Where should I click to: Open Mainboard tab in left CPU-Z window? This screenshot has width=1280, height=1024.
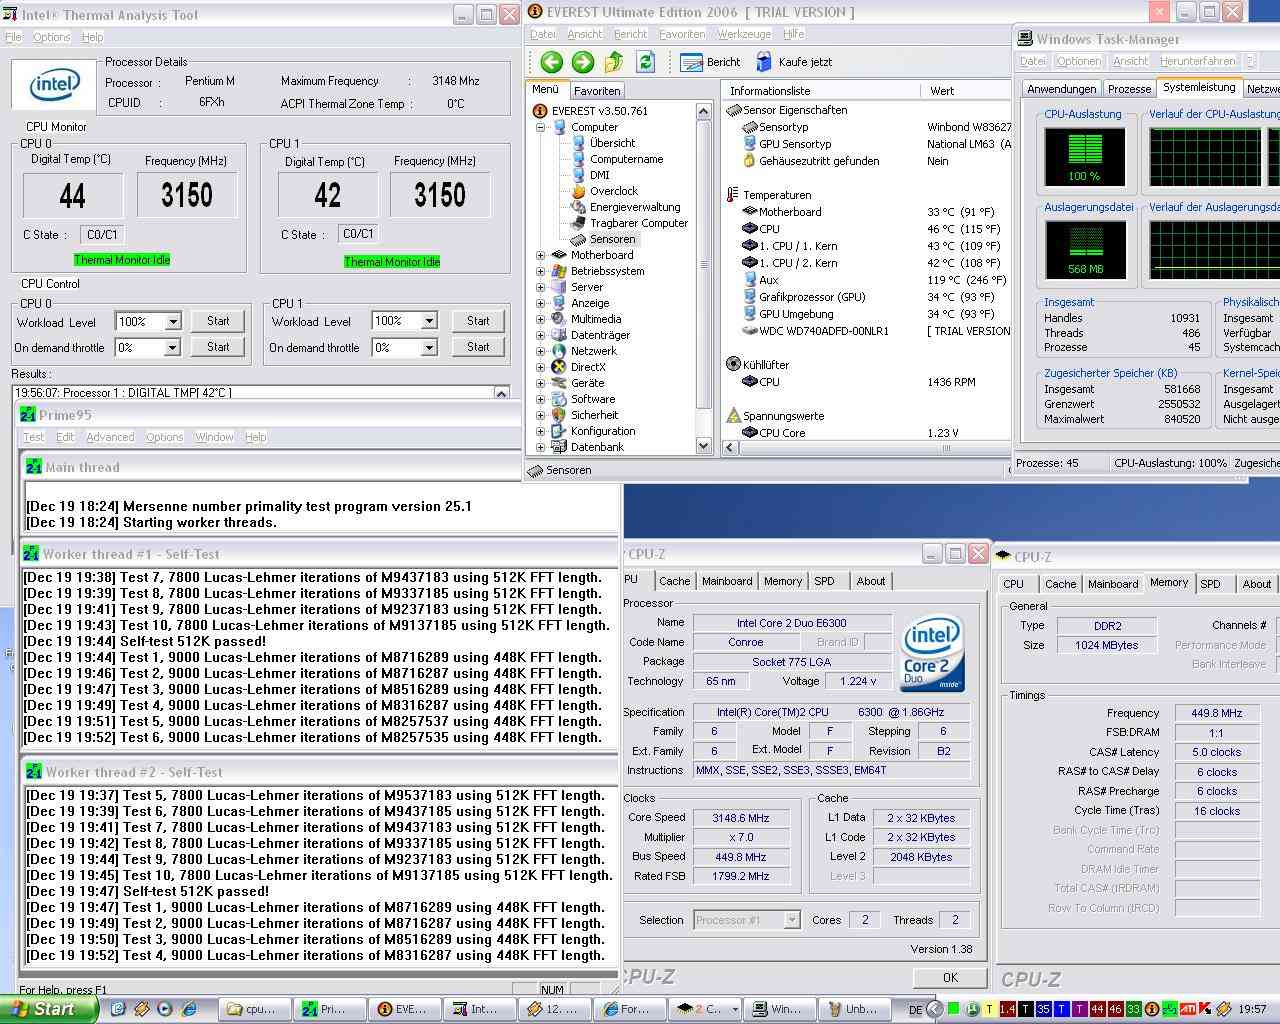[727, 581]
